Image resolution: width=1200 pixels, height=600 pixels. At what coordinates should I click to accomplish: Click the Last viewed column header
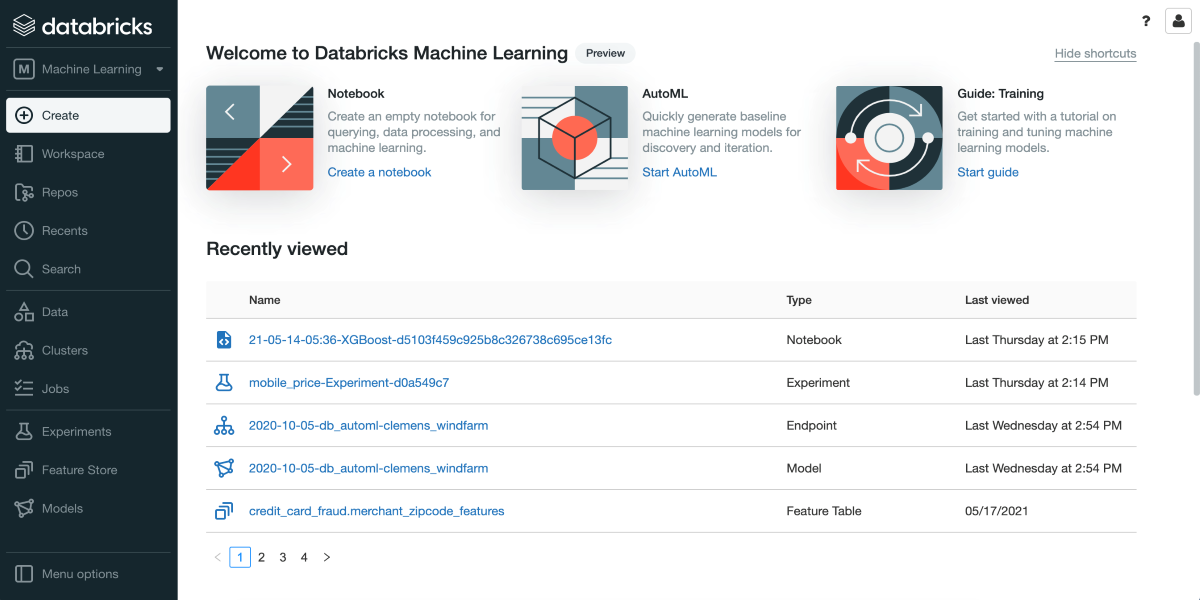(x=997, y=300)
